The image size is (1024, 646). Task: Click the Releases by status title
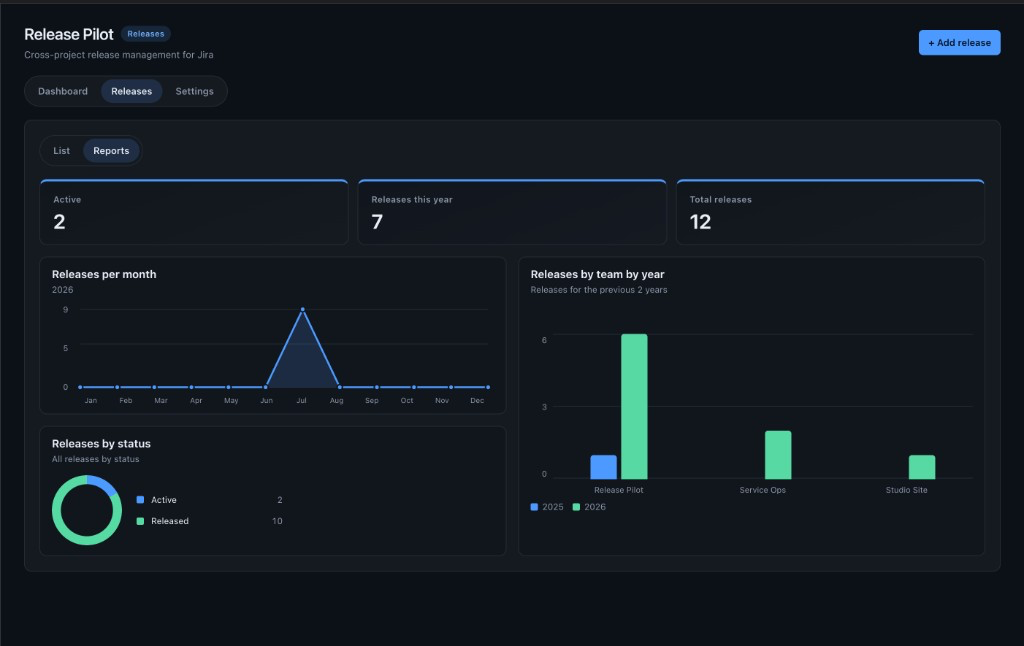[x=101, y=444]
